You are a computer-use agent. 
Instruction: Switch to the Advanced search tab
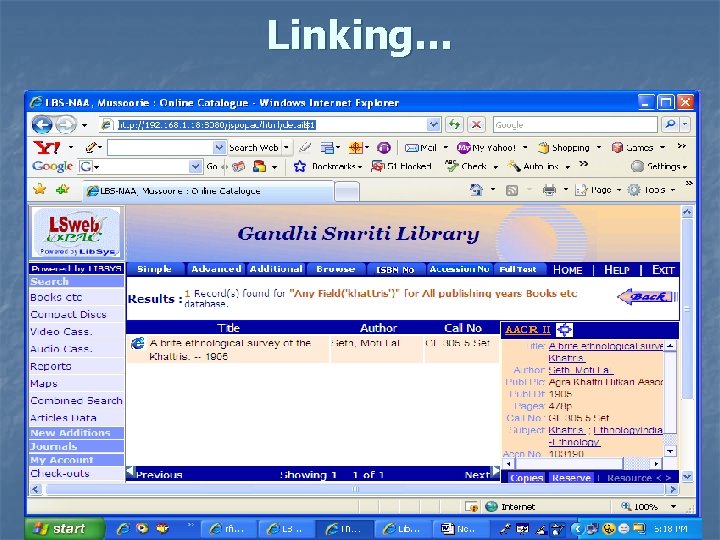216,269
